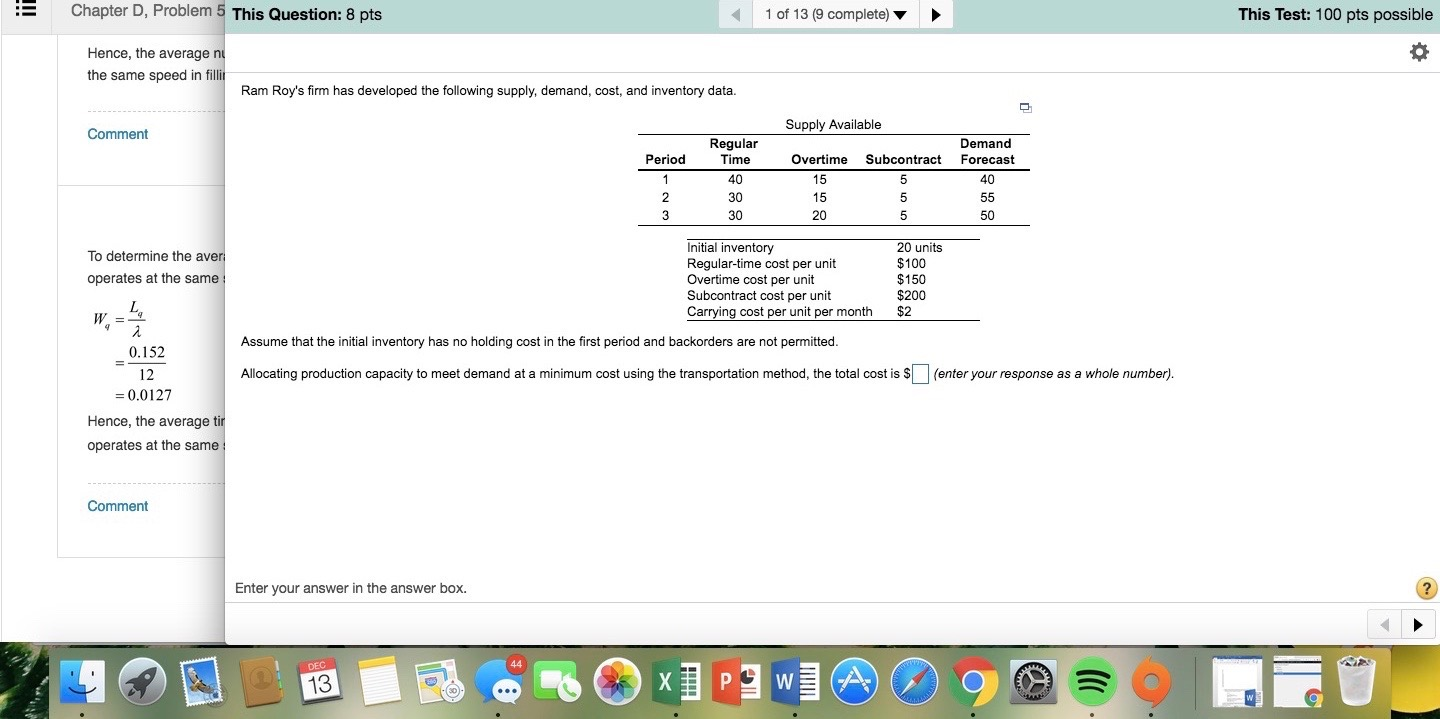The height and width of the screenshot is (719, 1440).
Task: Open Microsoft Word from the dock
Action: click(795, 682)
